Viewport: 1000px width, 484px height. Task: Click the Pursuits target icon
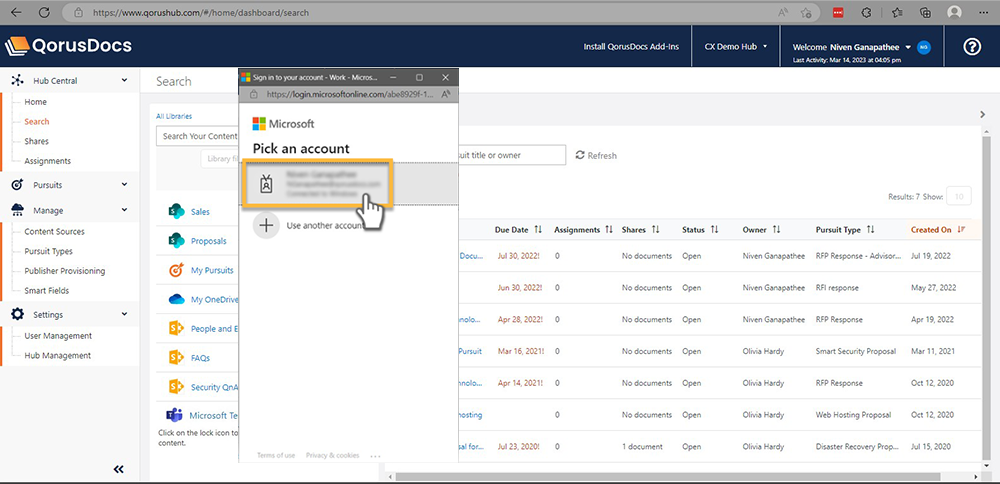pos(17,185)
